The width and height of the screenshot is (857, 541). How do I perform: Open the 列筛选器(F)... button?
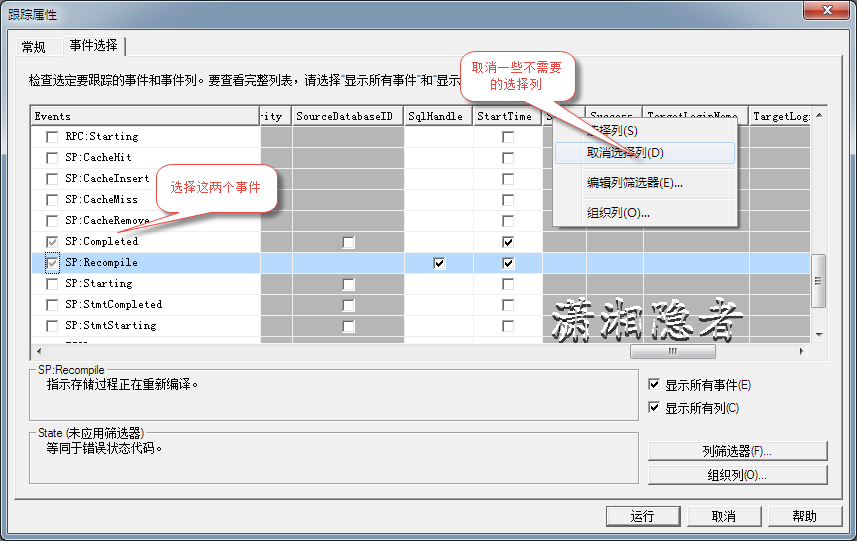[x=737, y=451]
